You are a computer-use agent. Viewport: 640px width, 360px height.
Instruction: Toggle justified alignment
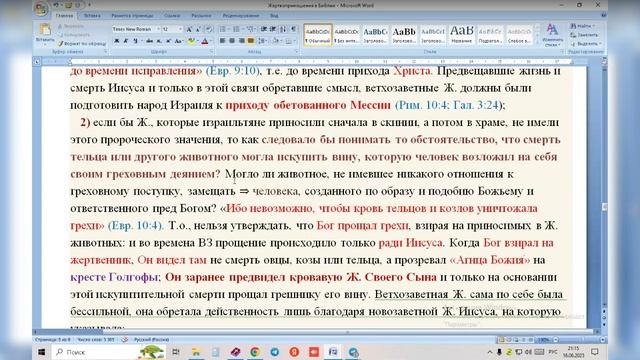click(x=251, y=41)
